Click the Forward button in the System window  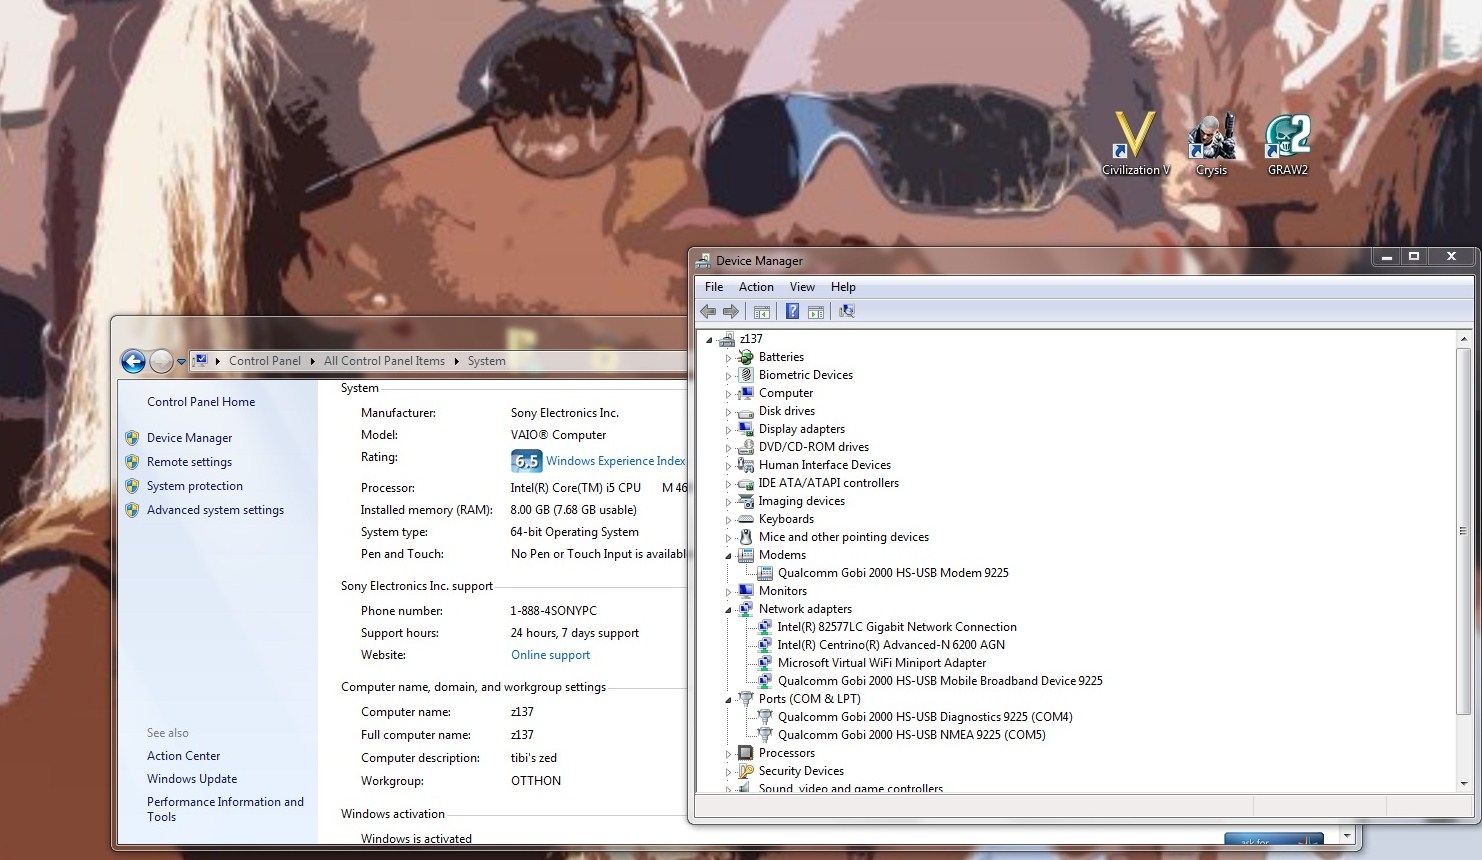pos(161,361)
